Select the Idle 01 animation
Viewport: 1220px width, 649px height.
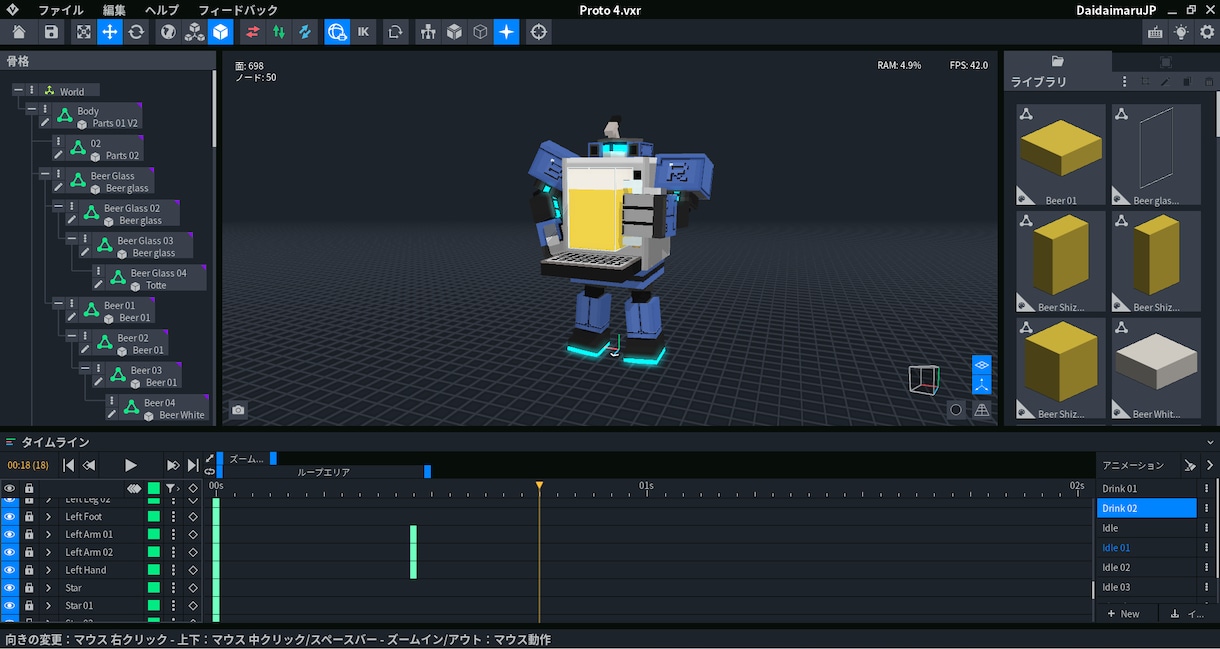point(1147,548)
